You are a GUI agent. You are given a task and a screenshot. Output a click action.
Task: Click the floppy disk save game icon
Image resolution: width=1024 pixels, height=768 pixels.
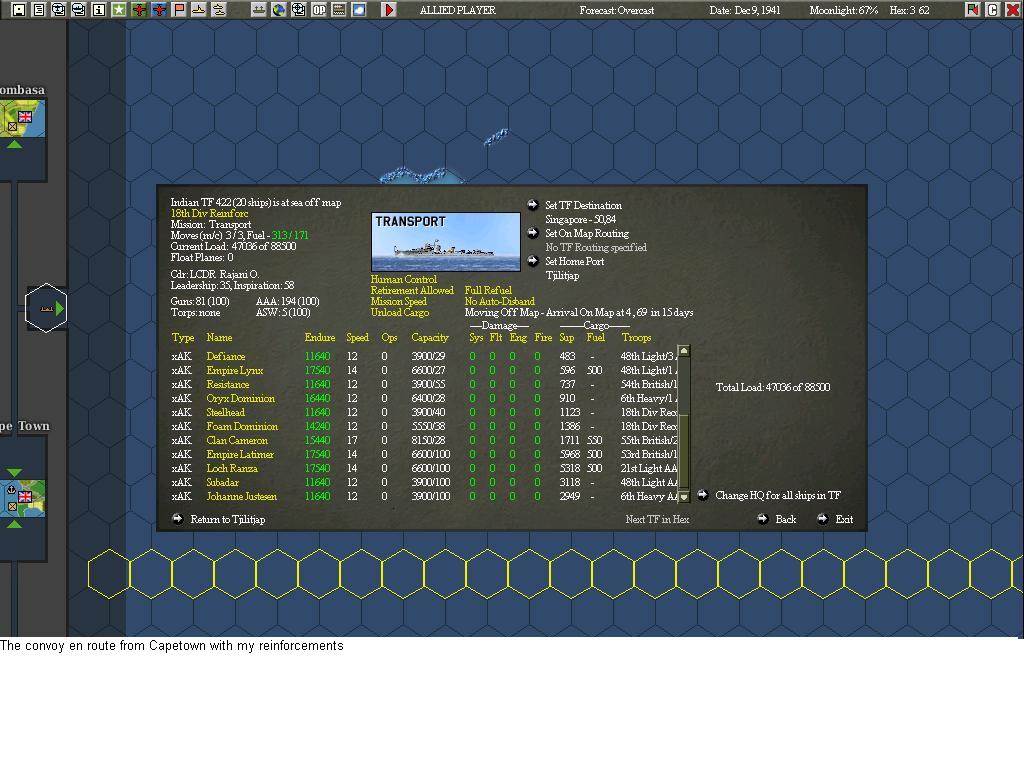[x=19, y=10]
